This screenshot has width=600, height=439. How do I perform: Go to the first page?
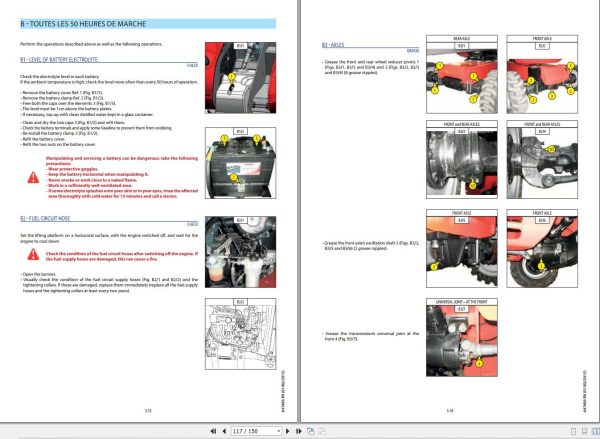coord(214,431)
